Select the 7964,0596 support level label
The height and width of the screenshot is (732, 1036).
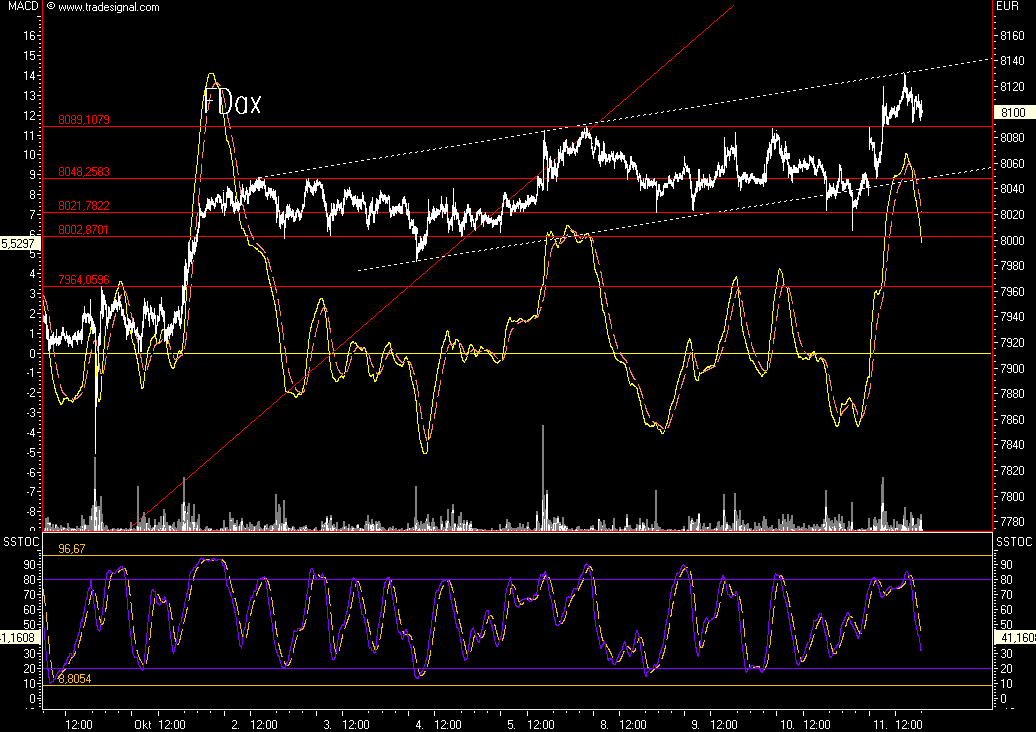tap(84, 280)
